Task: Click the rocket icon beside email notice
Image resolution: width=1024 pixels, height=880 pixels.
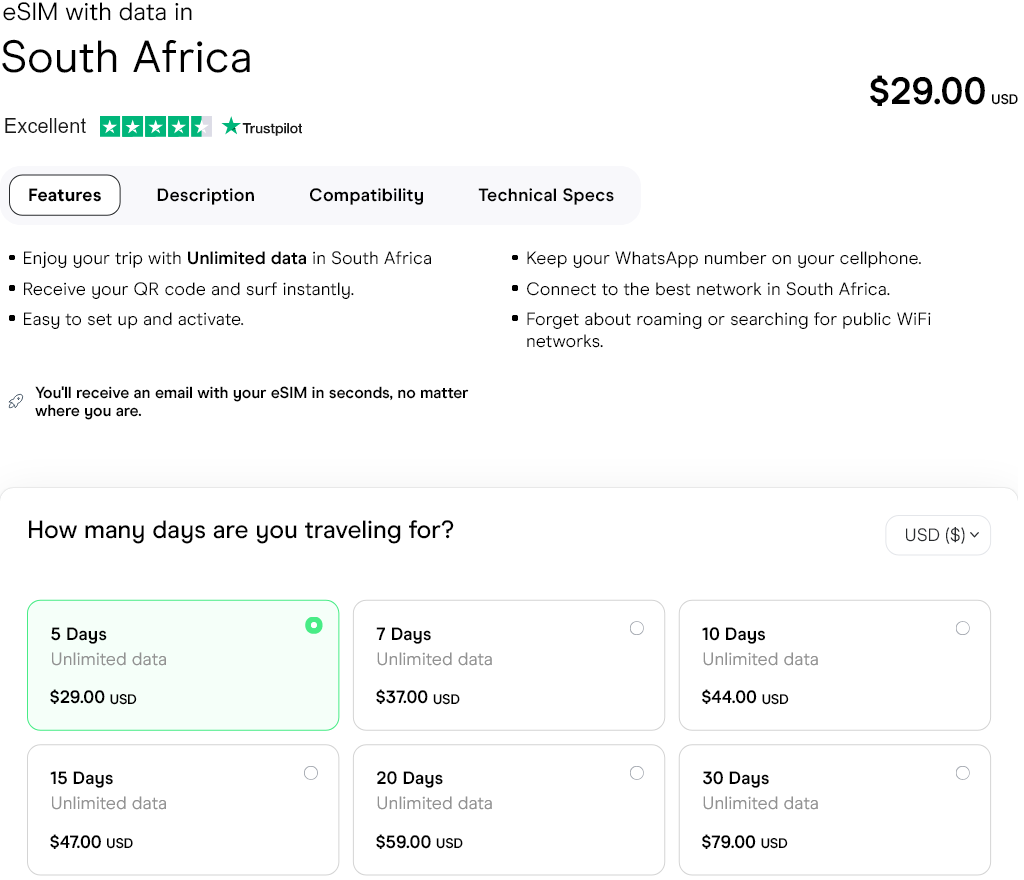Action: (x=15, y=401)
